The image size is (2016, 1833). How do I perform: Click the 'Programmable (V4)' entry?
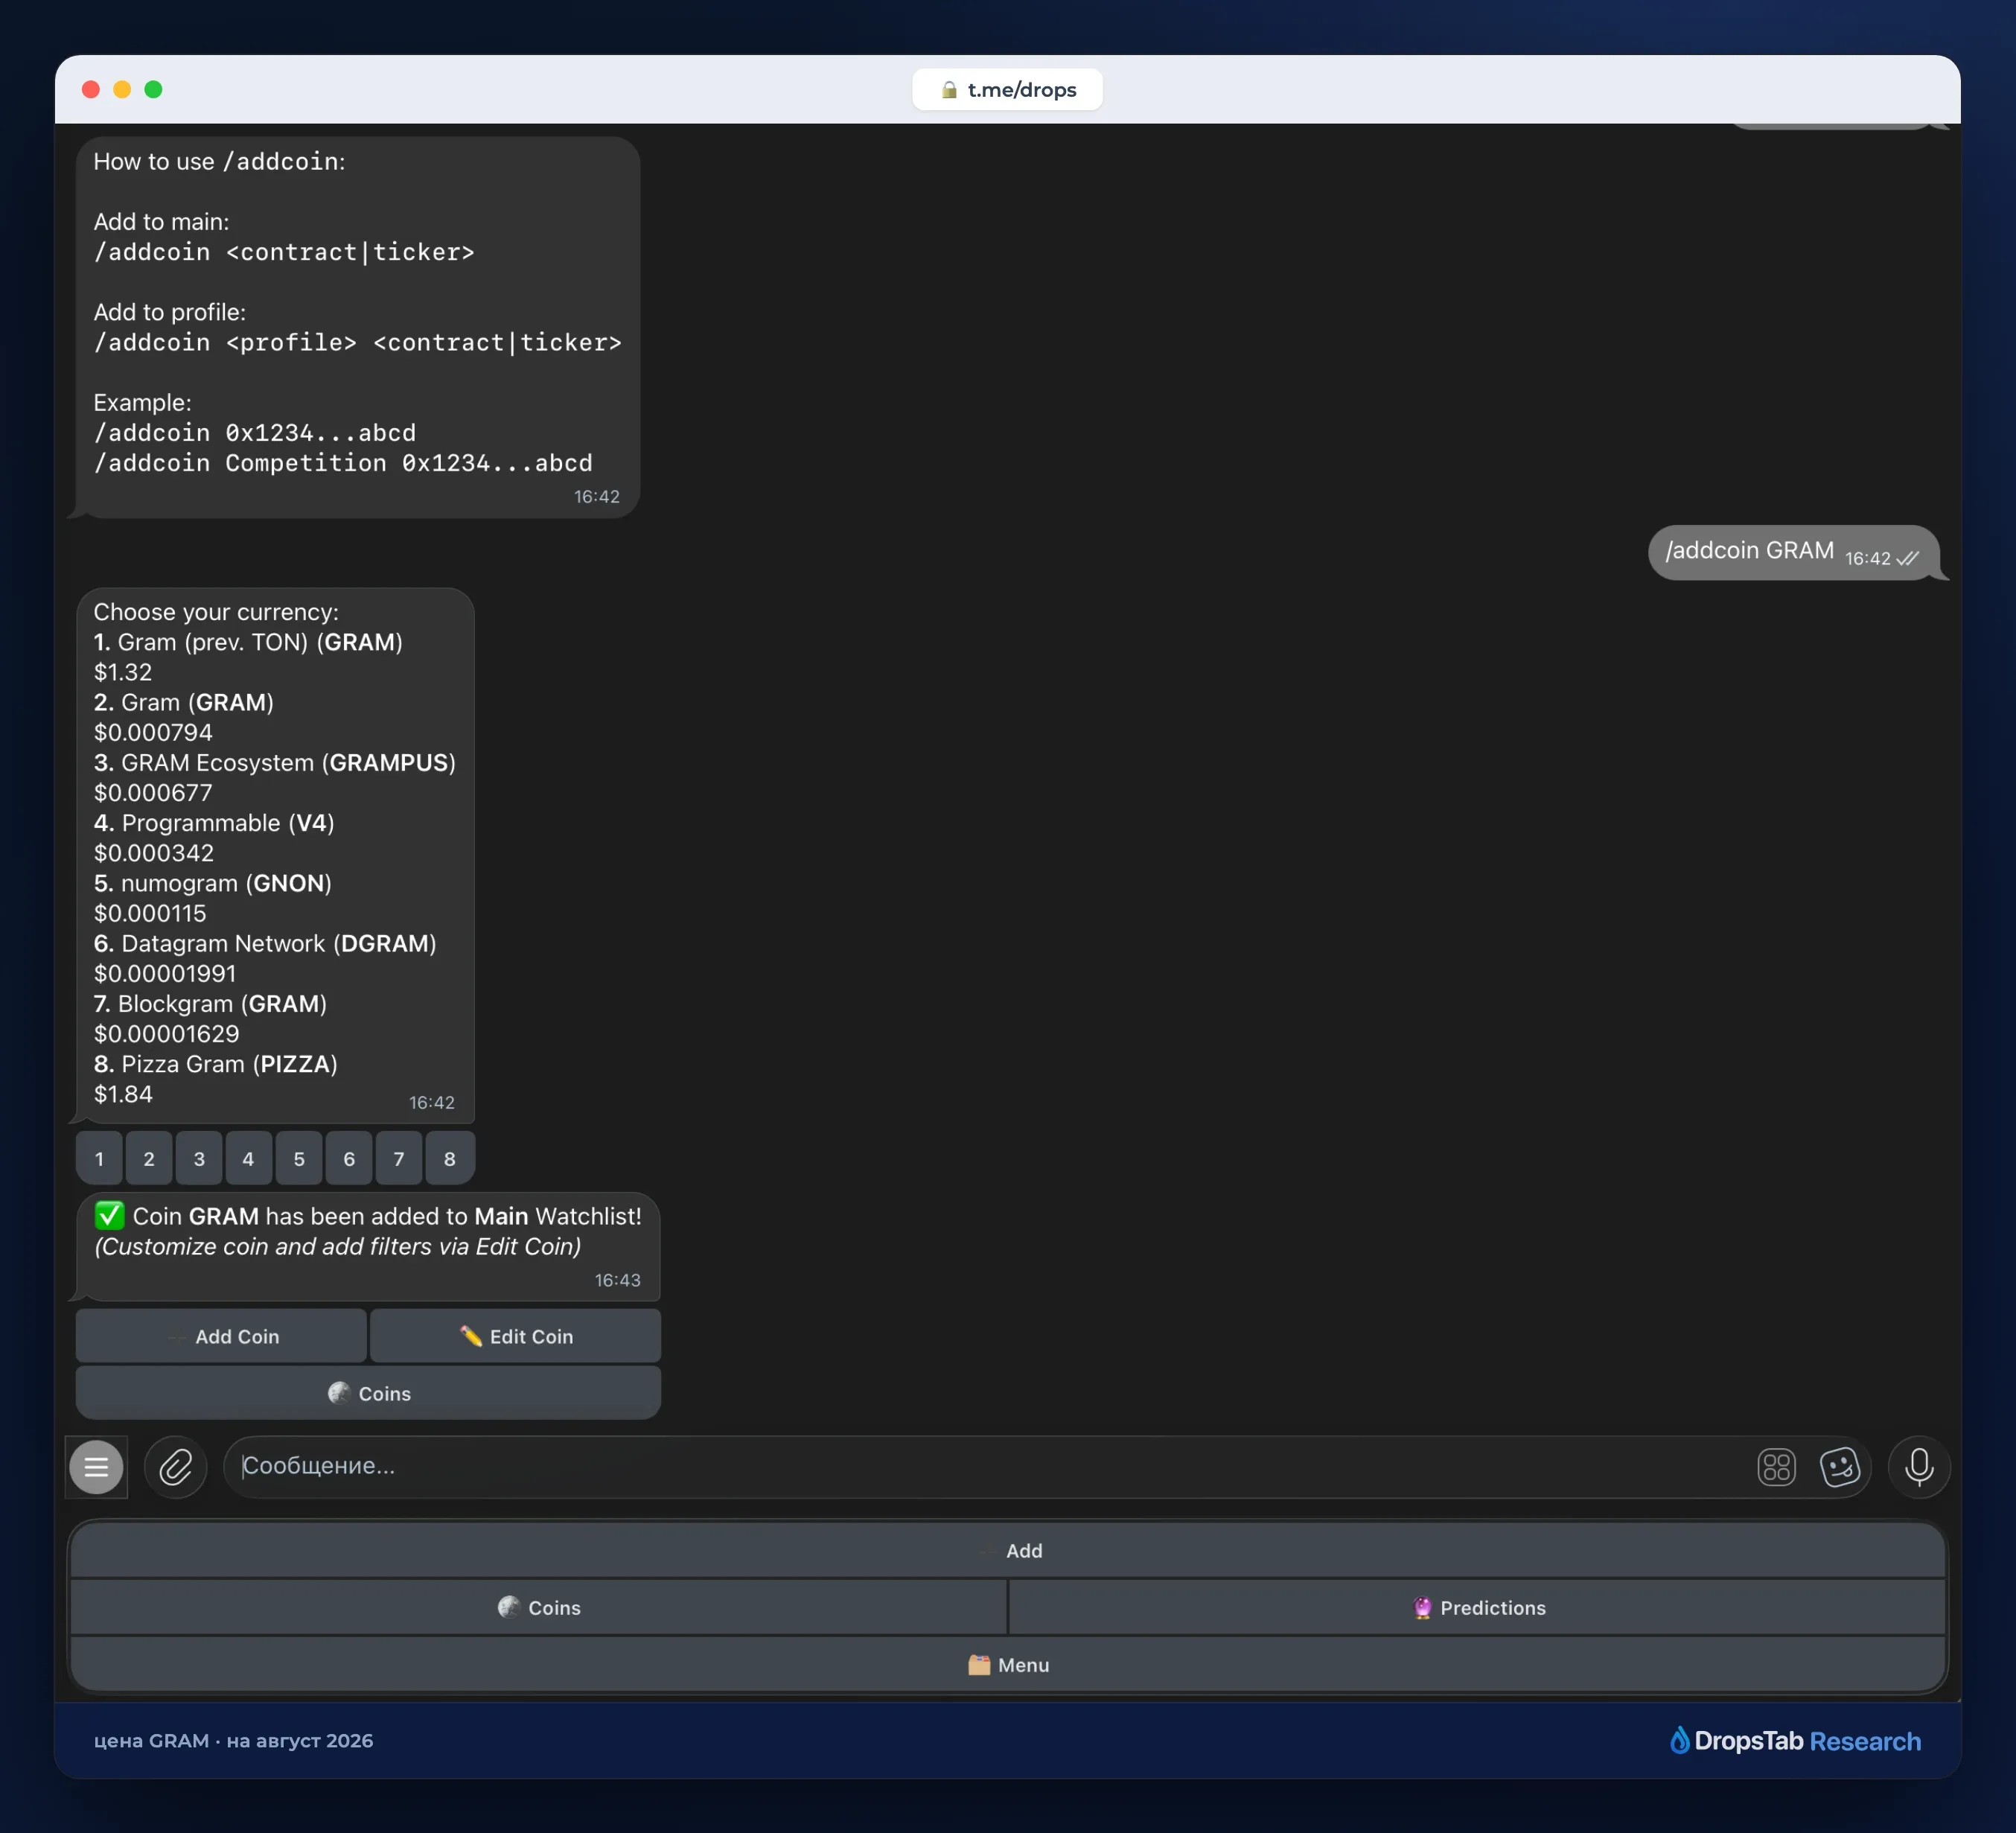[x=214, y=823]
